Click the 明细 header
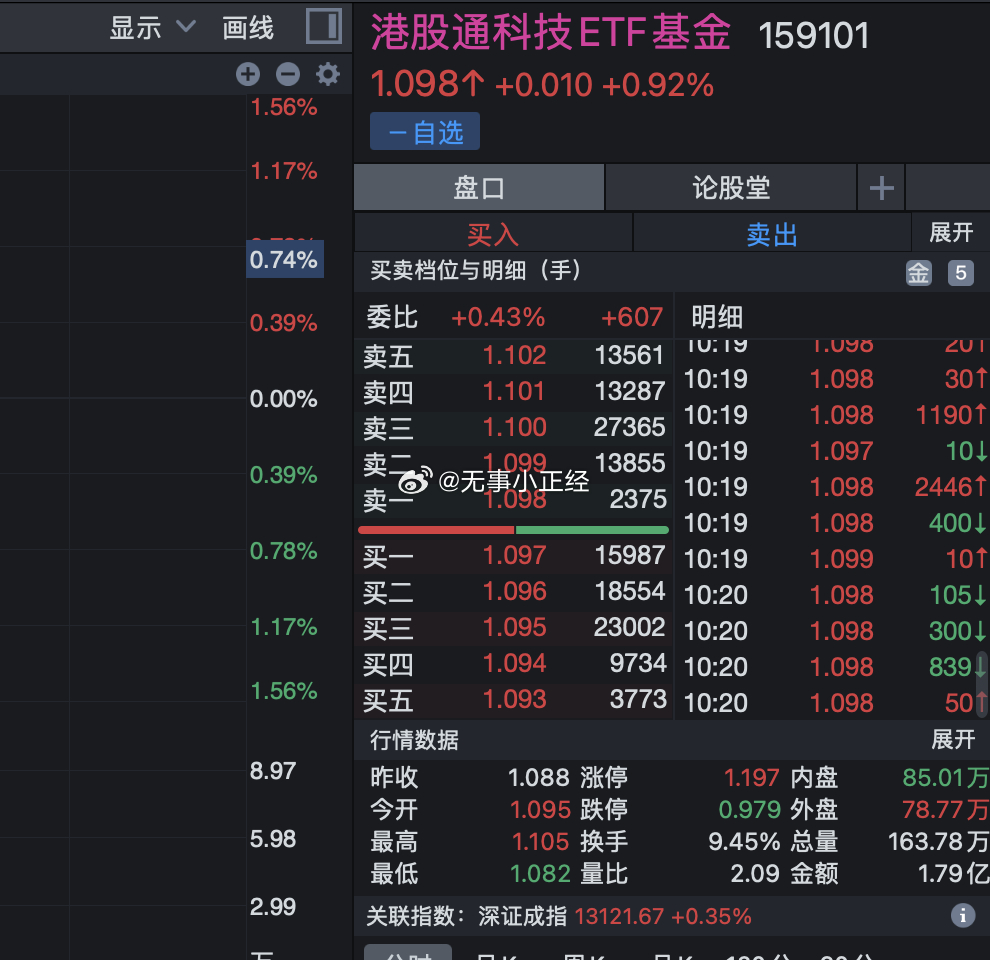The width and height of the screenshot is (990, 960). point(717,317)
